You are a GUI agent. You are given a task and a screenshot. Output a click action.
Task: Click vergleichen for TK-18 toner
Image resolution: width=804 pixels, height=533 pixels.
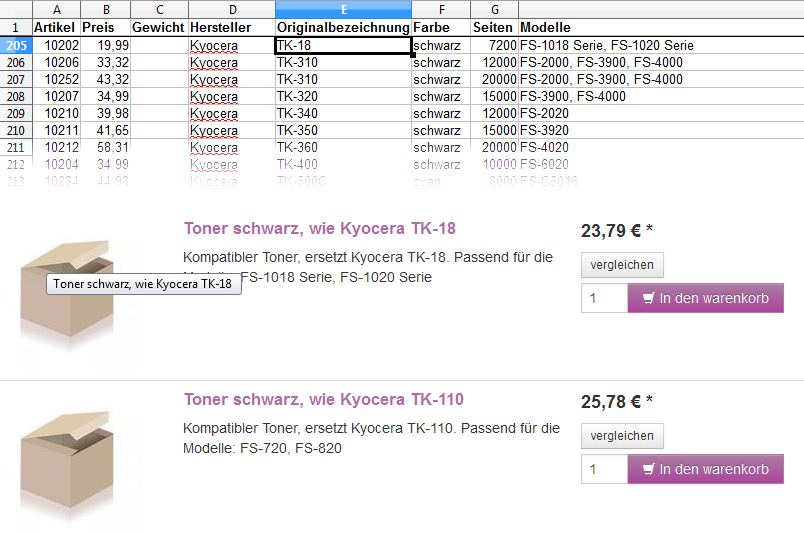click(622, 265)
